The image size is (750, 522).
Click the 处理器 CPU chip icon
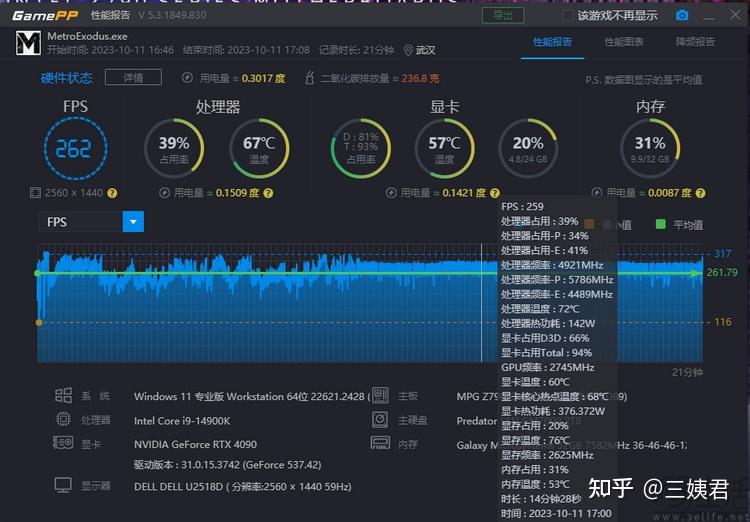coord(63,420)
